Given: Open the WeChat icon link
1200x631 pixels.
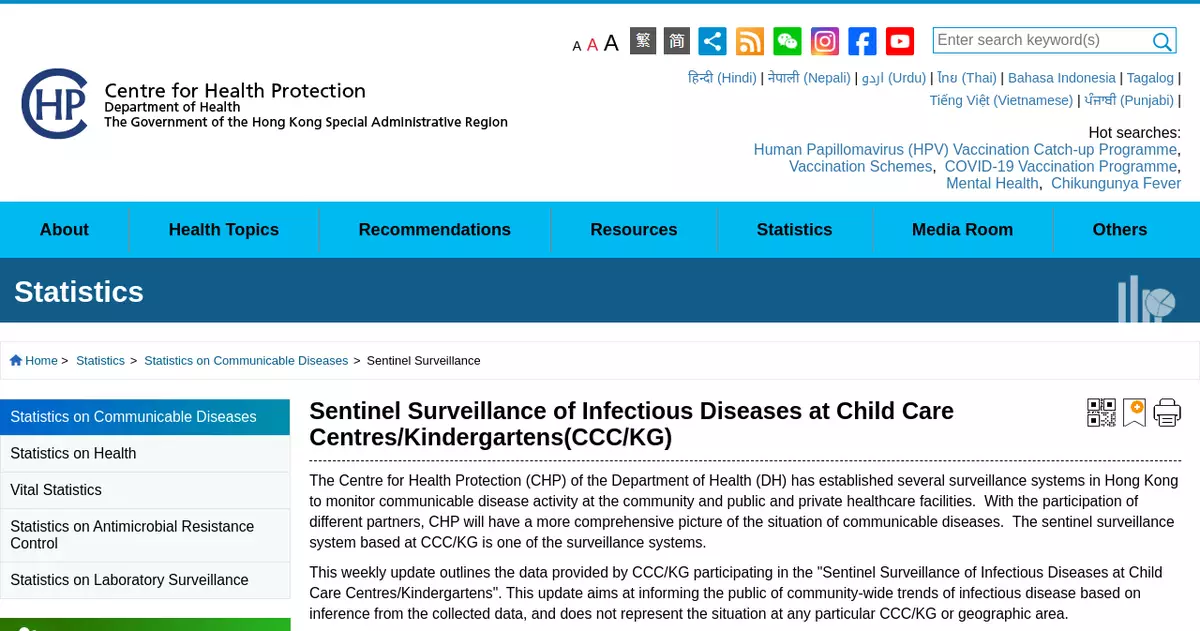Looking at the screenshot, I should tap(787, 41).
